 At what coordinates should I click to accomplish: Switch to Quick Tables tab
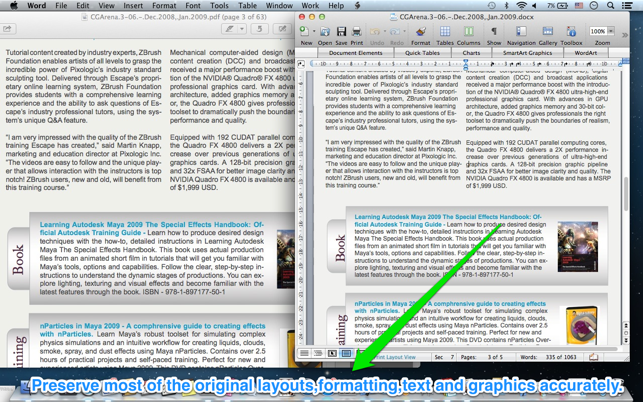[422, 53]
